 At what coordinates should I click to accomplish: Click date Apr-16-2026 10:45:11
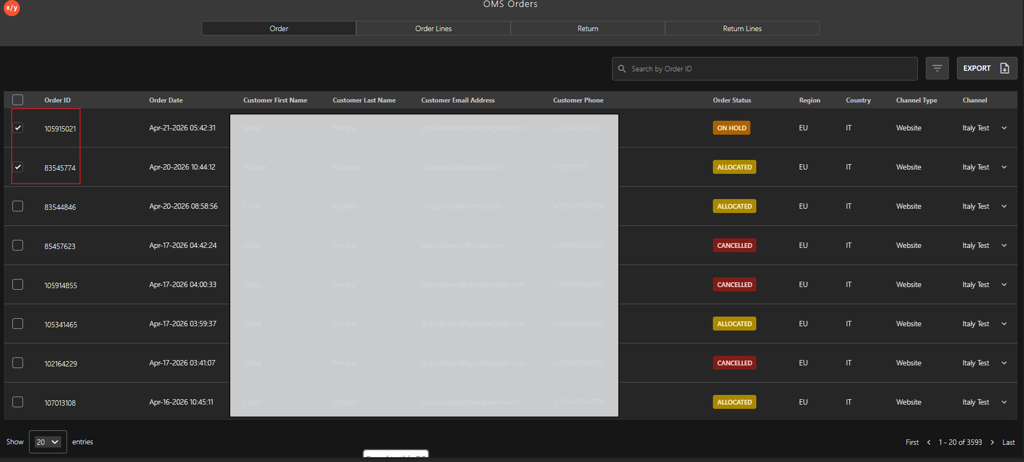(x=182, y=402)
